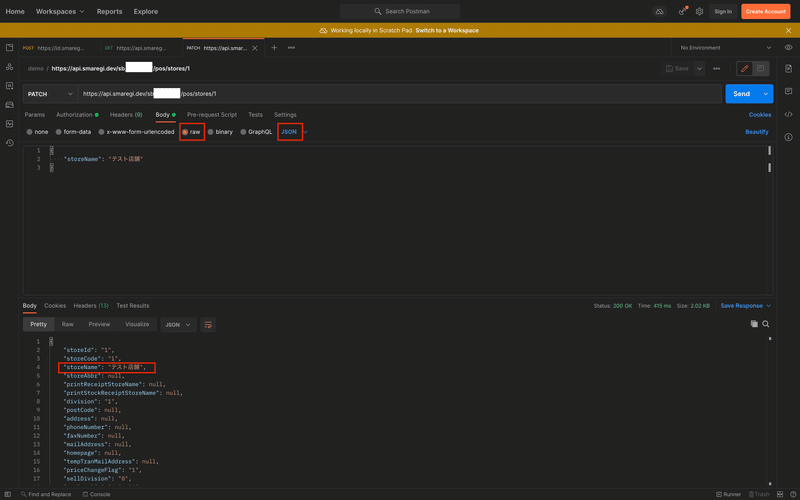Viewport: 800px width, 500px height.
Task: Select the none body type
Action: point(37,132)
